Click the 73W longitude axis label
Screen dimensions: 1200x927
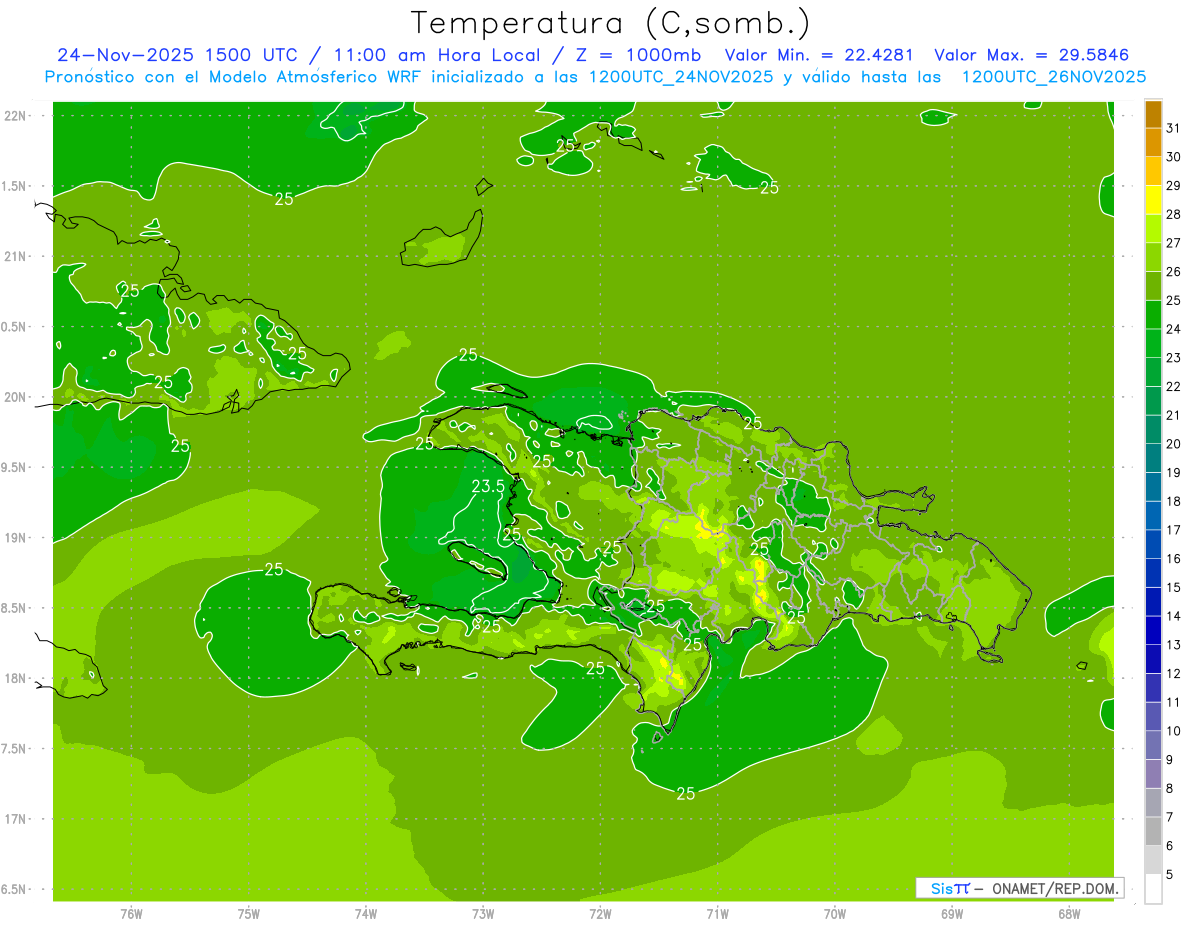(483, 913)
